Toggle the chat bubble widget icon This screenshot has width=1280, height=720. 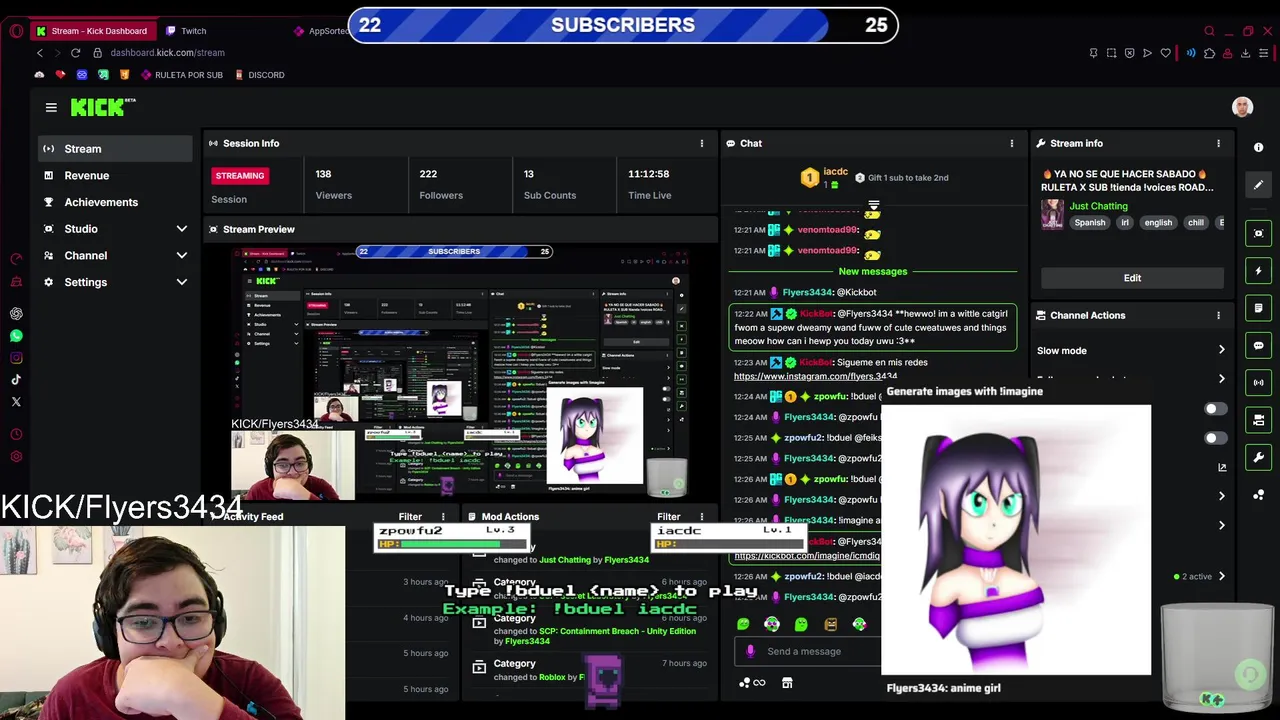click(x=1259, y=345)
